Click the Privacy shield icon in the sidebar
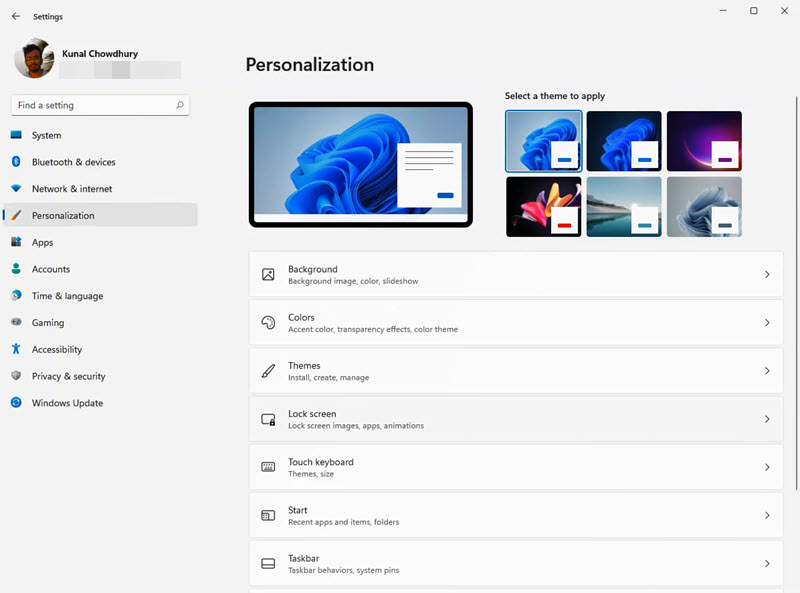 pos(16,376)
